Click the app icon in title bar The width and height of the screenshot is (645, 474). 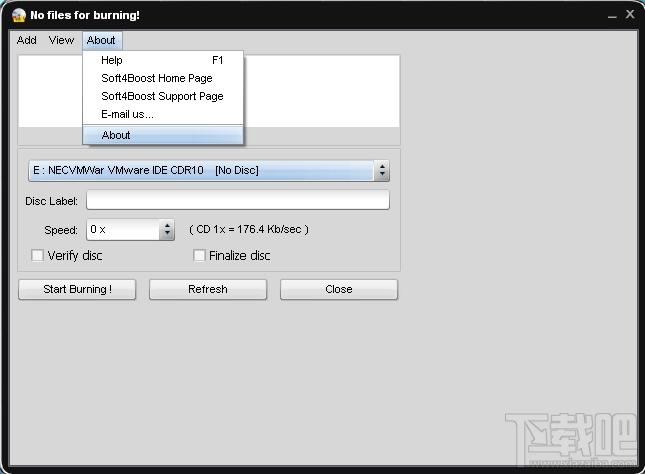[x=19, y=15]
